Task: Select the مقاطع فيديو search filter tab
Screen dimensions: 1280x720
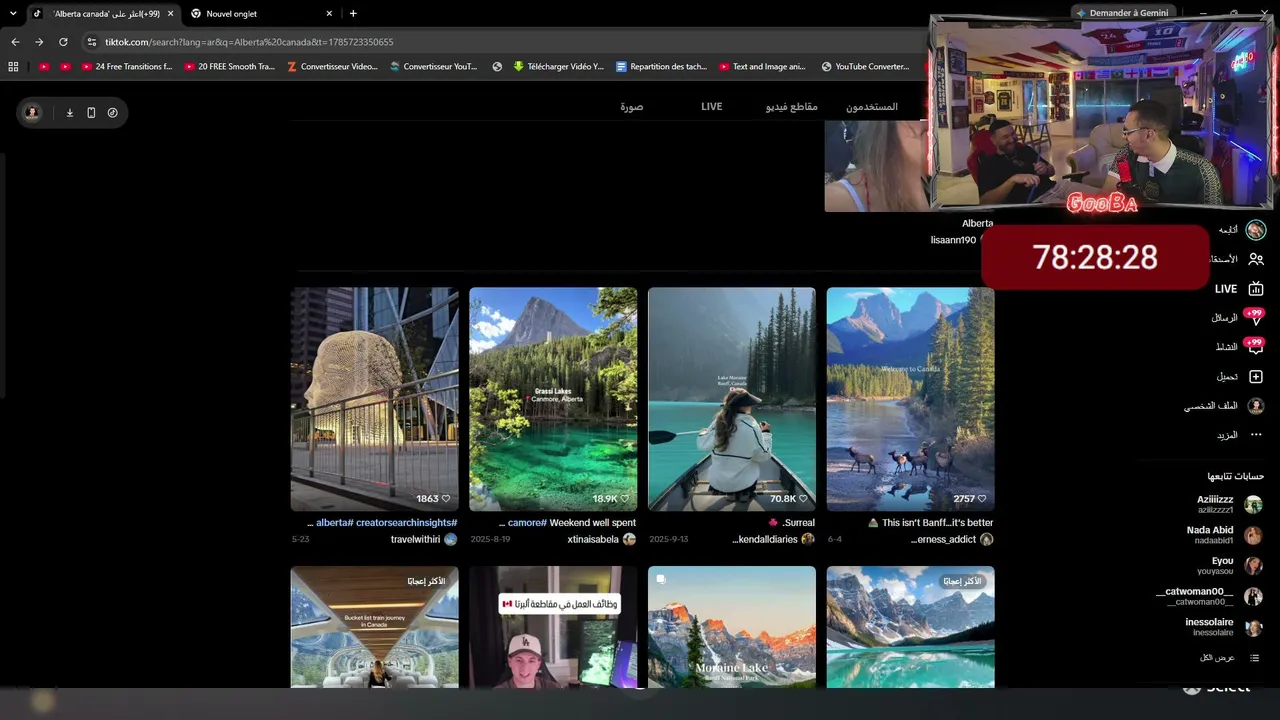Action: pos(792,107)
